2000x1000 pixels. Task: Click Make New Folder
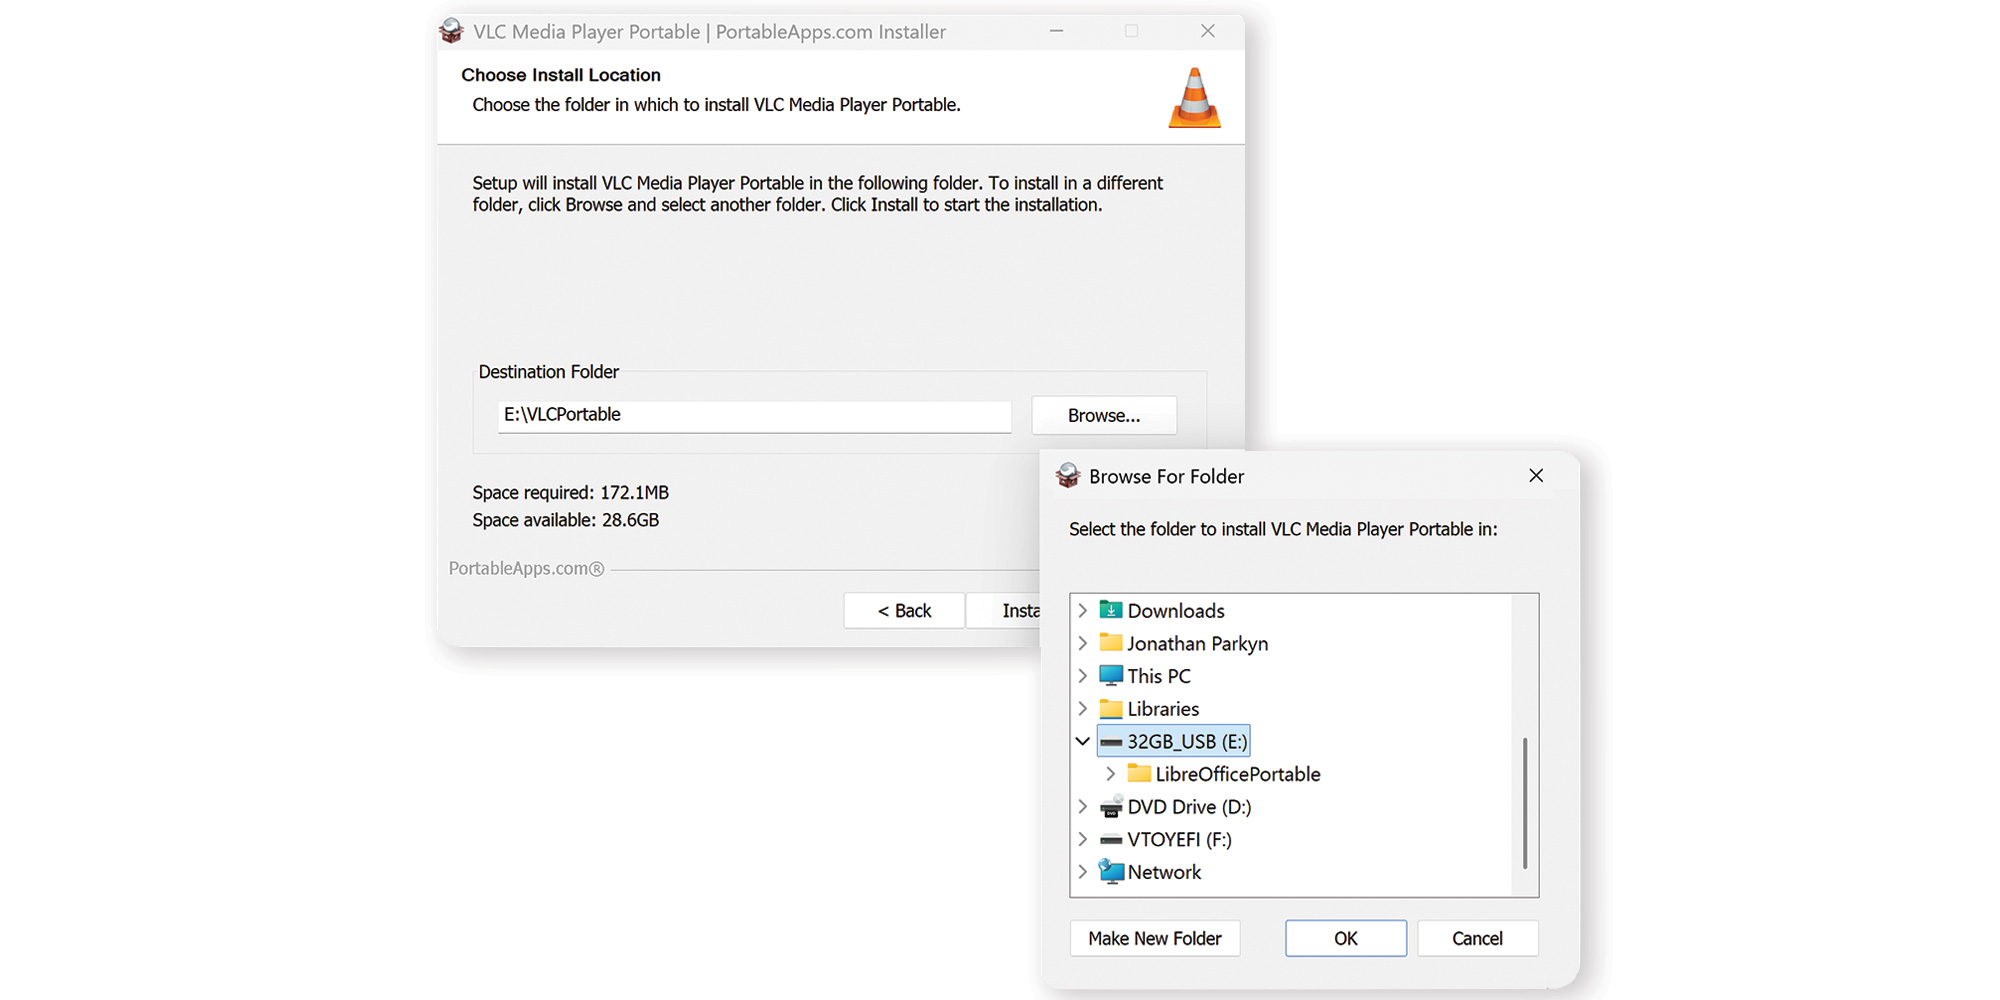[1154, 938]
